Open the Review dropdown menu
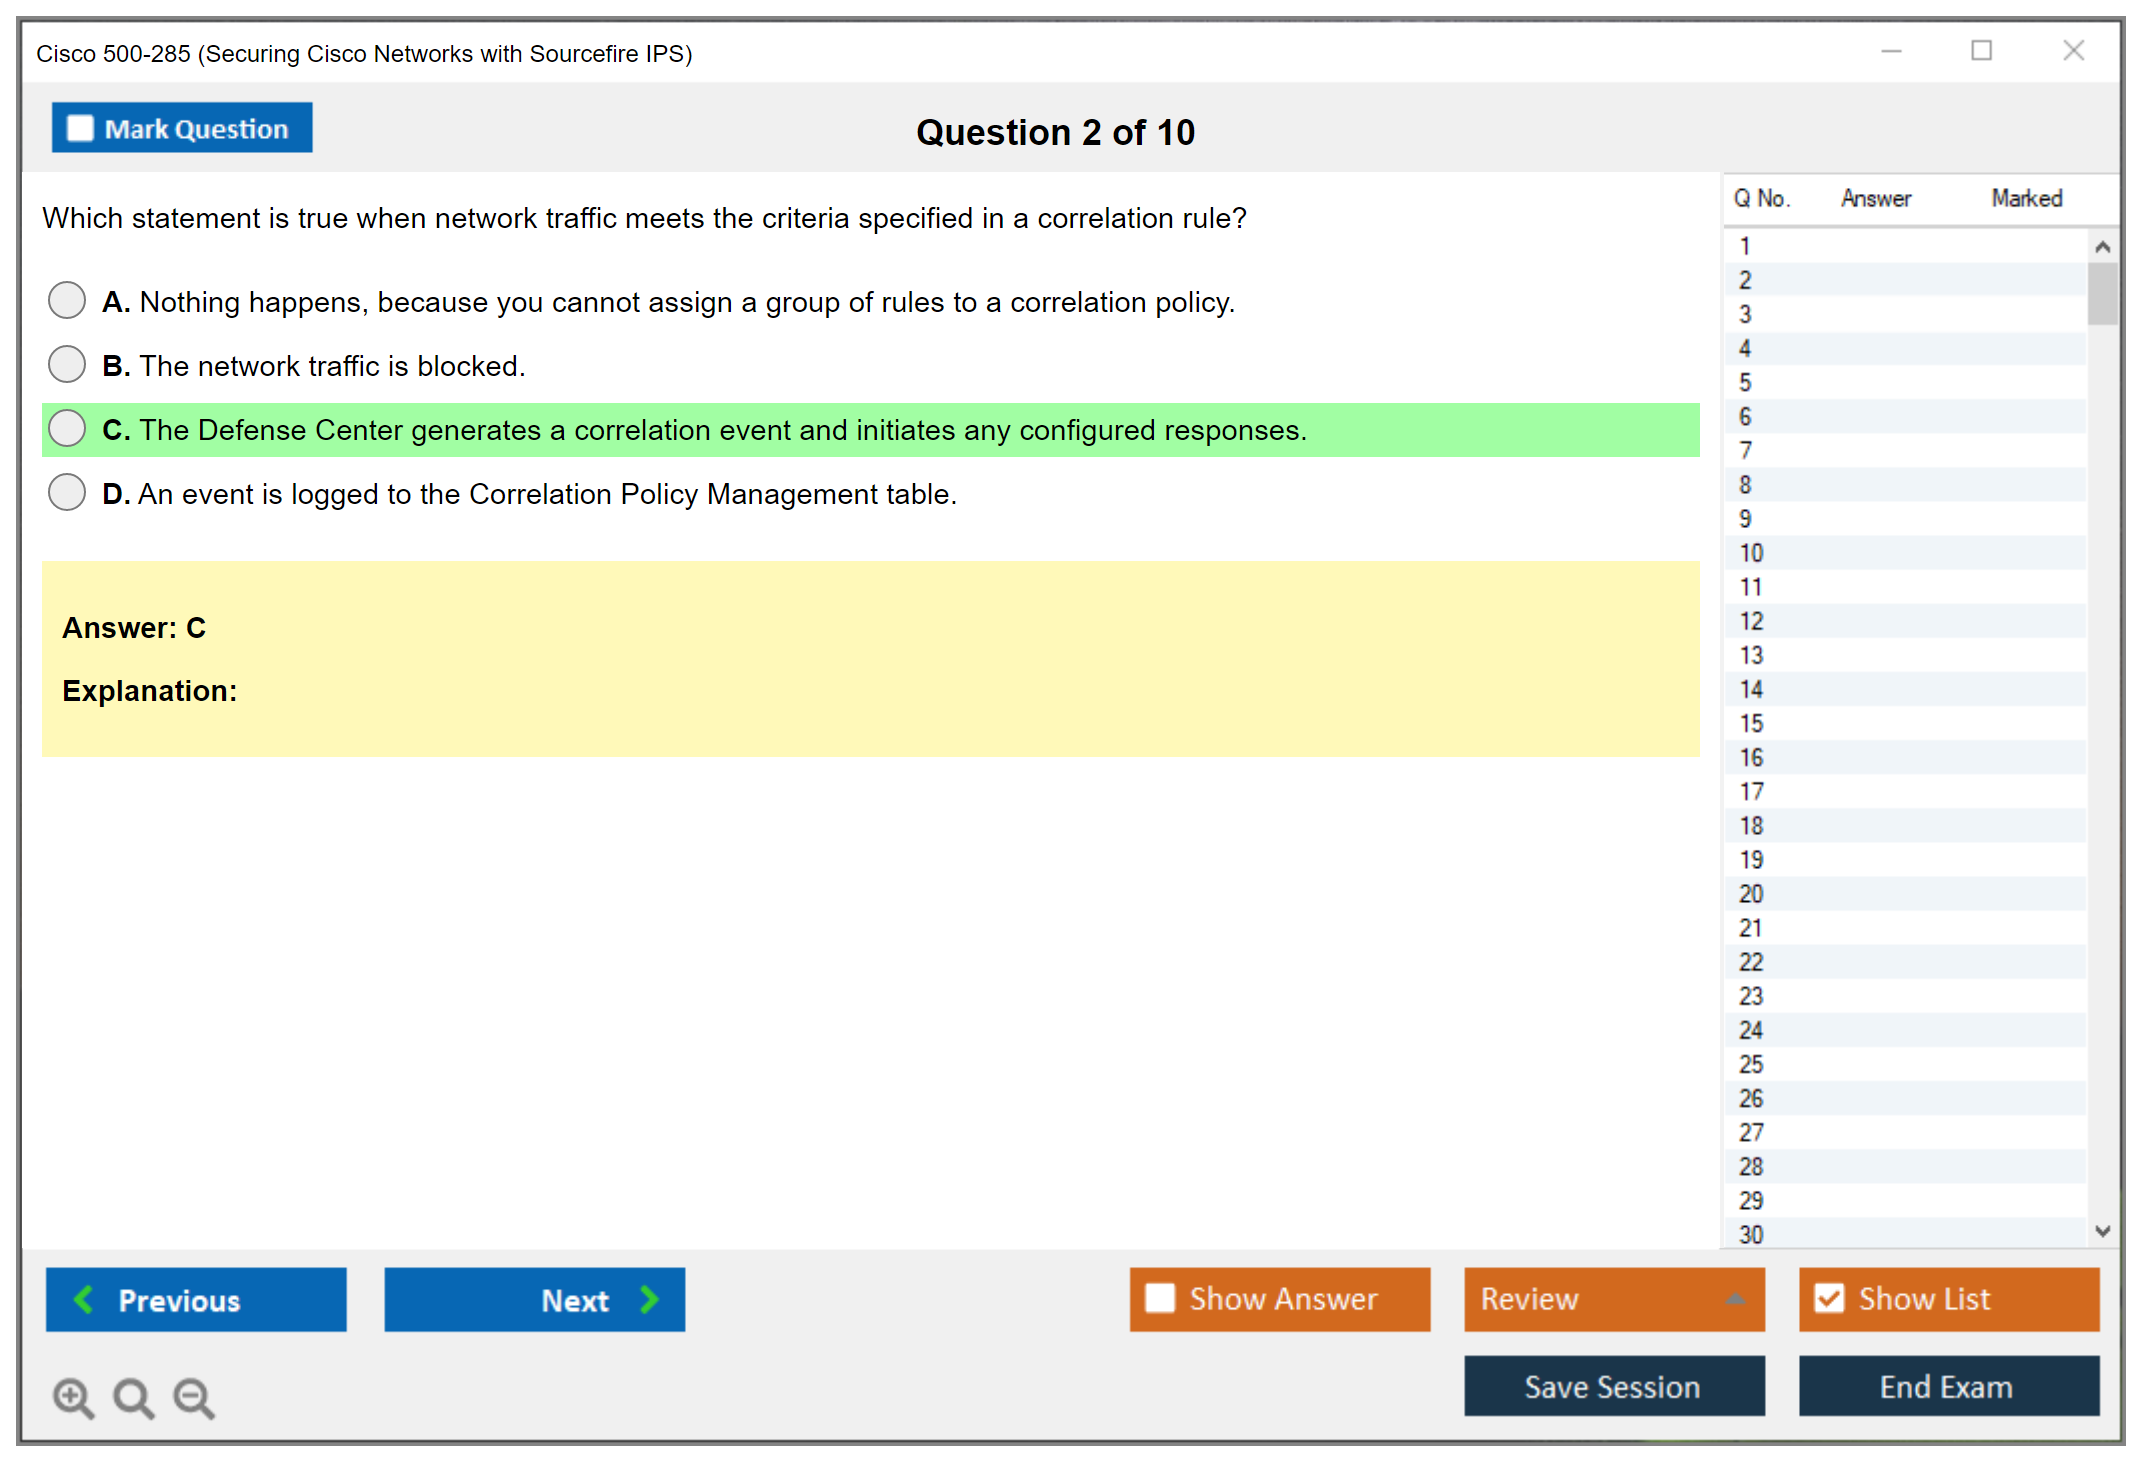The height and width of the screenshot is (1470, 2150). 1735,1299
